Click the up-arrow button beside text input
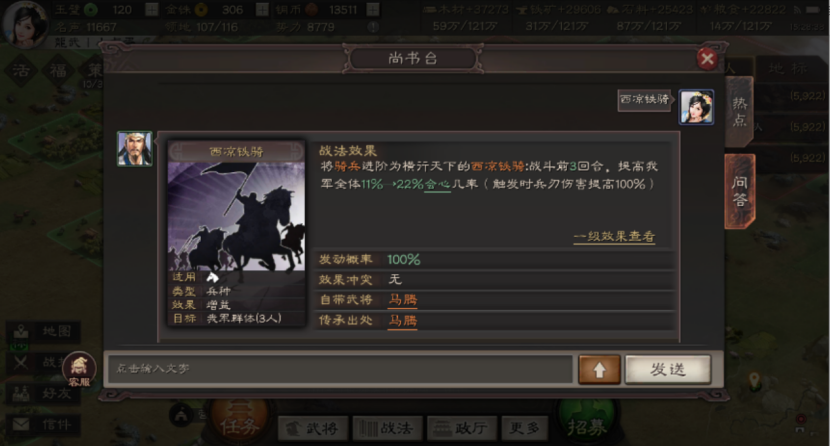831x447 pixels. 599,369
